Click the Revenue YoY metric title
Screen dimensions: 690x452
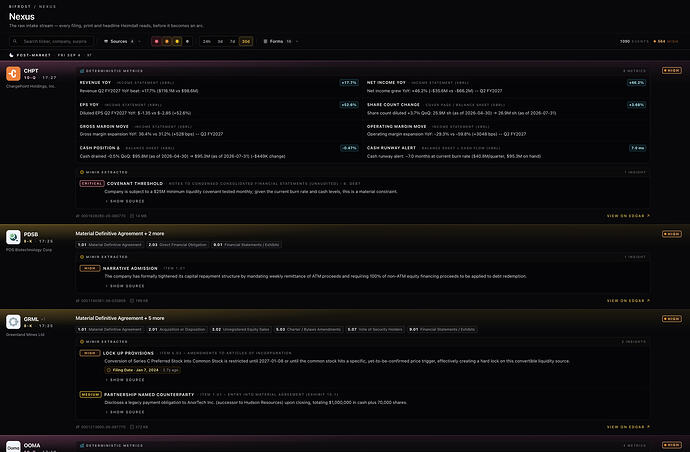[x=95, y=83]
